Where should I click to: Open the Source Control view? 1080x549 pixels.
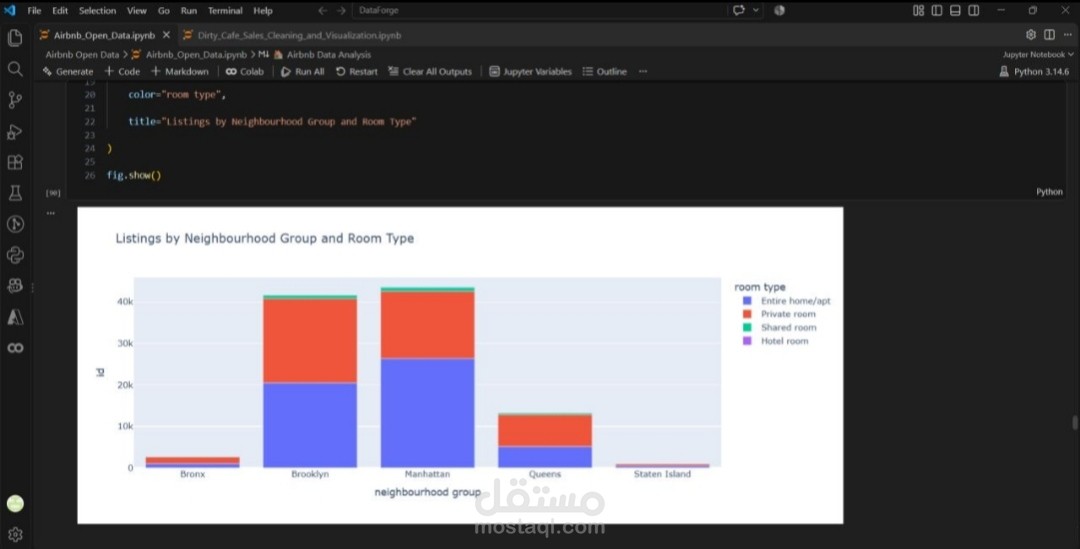click(x=14, y=100)
